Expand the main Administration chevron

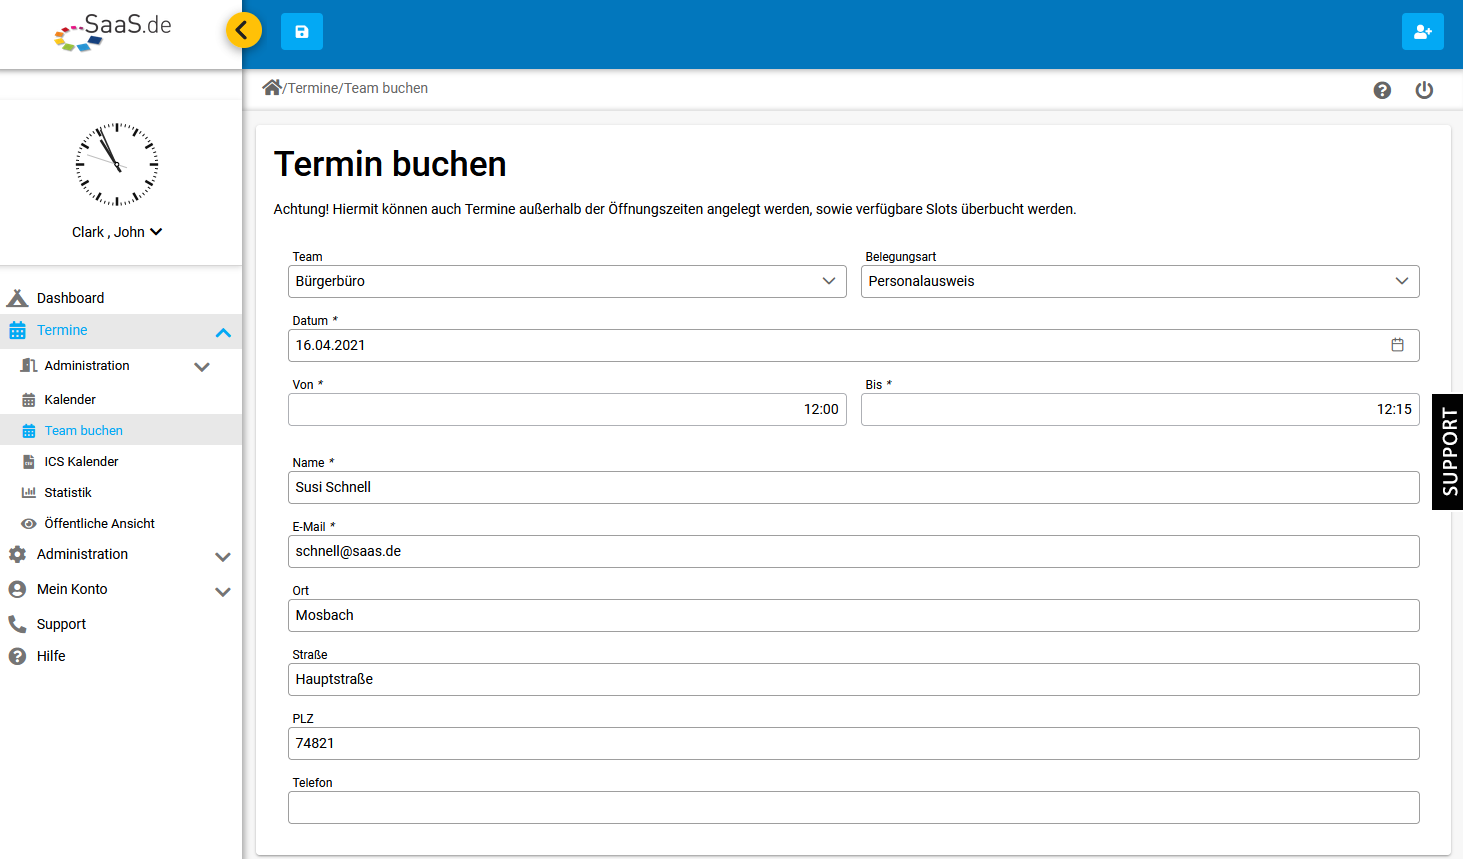point(223,557)
